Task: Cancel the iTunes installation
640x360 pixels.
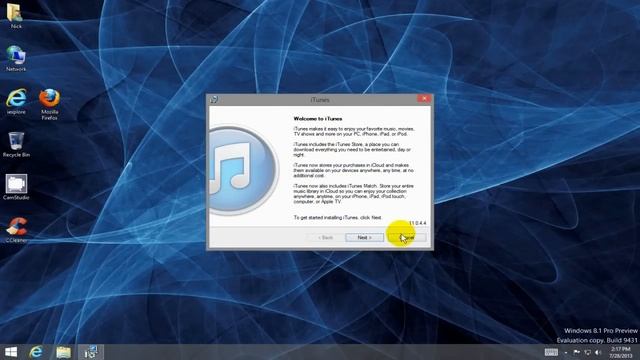Action: [407, 238]
